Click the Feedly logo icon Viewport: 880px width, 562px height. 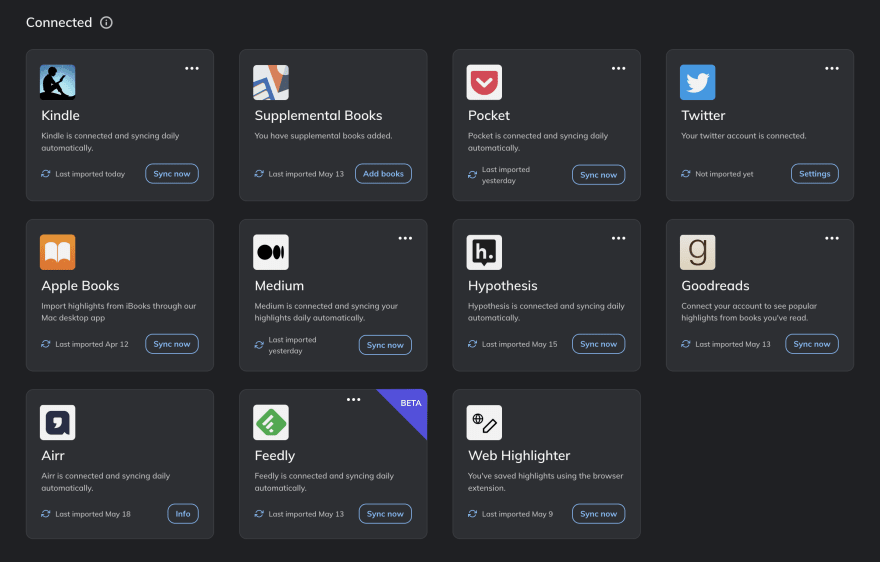(271, 422)
